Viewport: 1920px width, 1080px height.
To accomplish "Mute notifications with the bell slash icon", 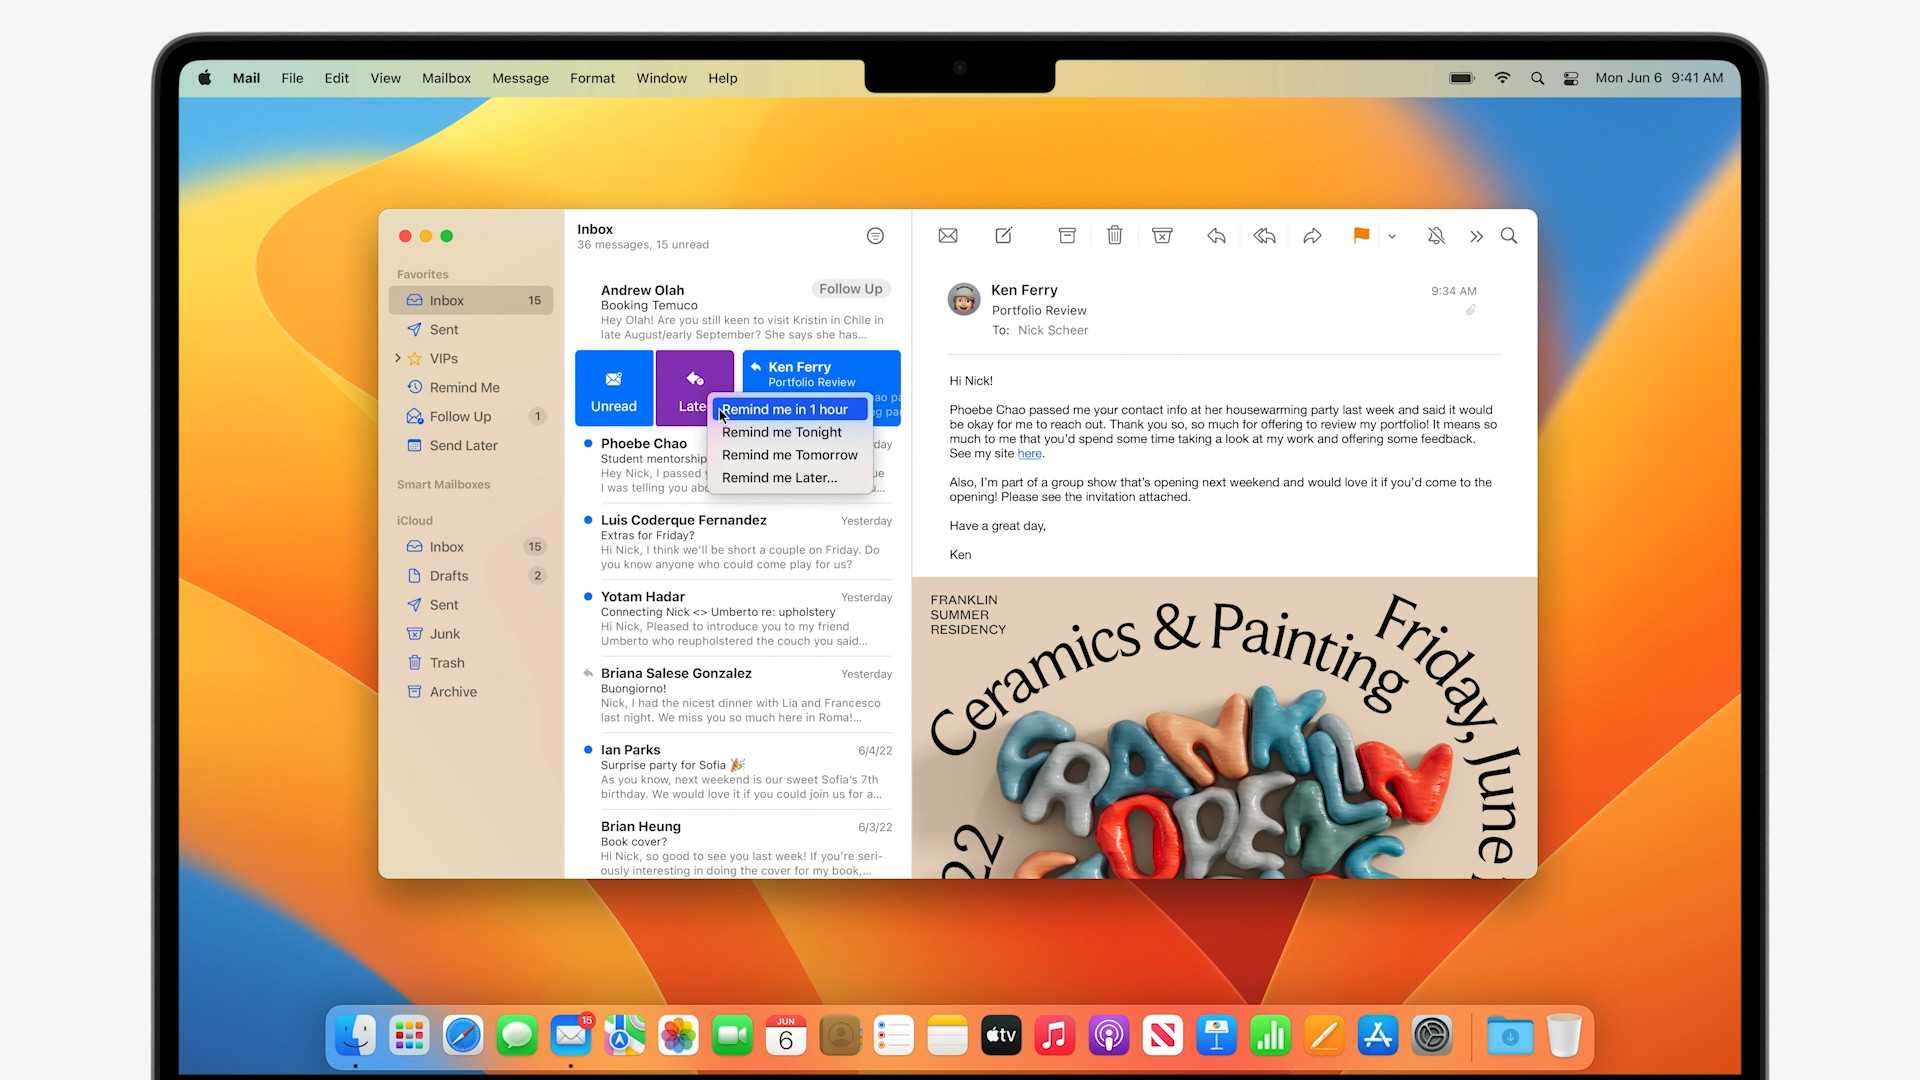I will pyautogui.click(x=1436, y=236).
